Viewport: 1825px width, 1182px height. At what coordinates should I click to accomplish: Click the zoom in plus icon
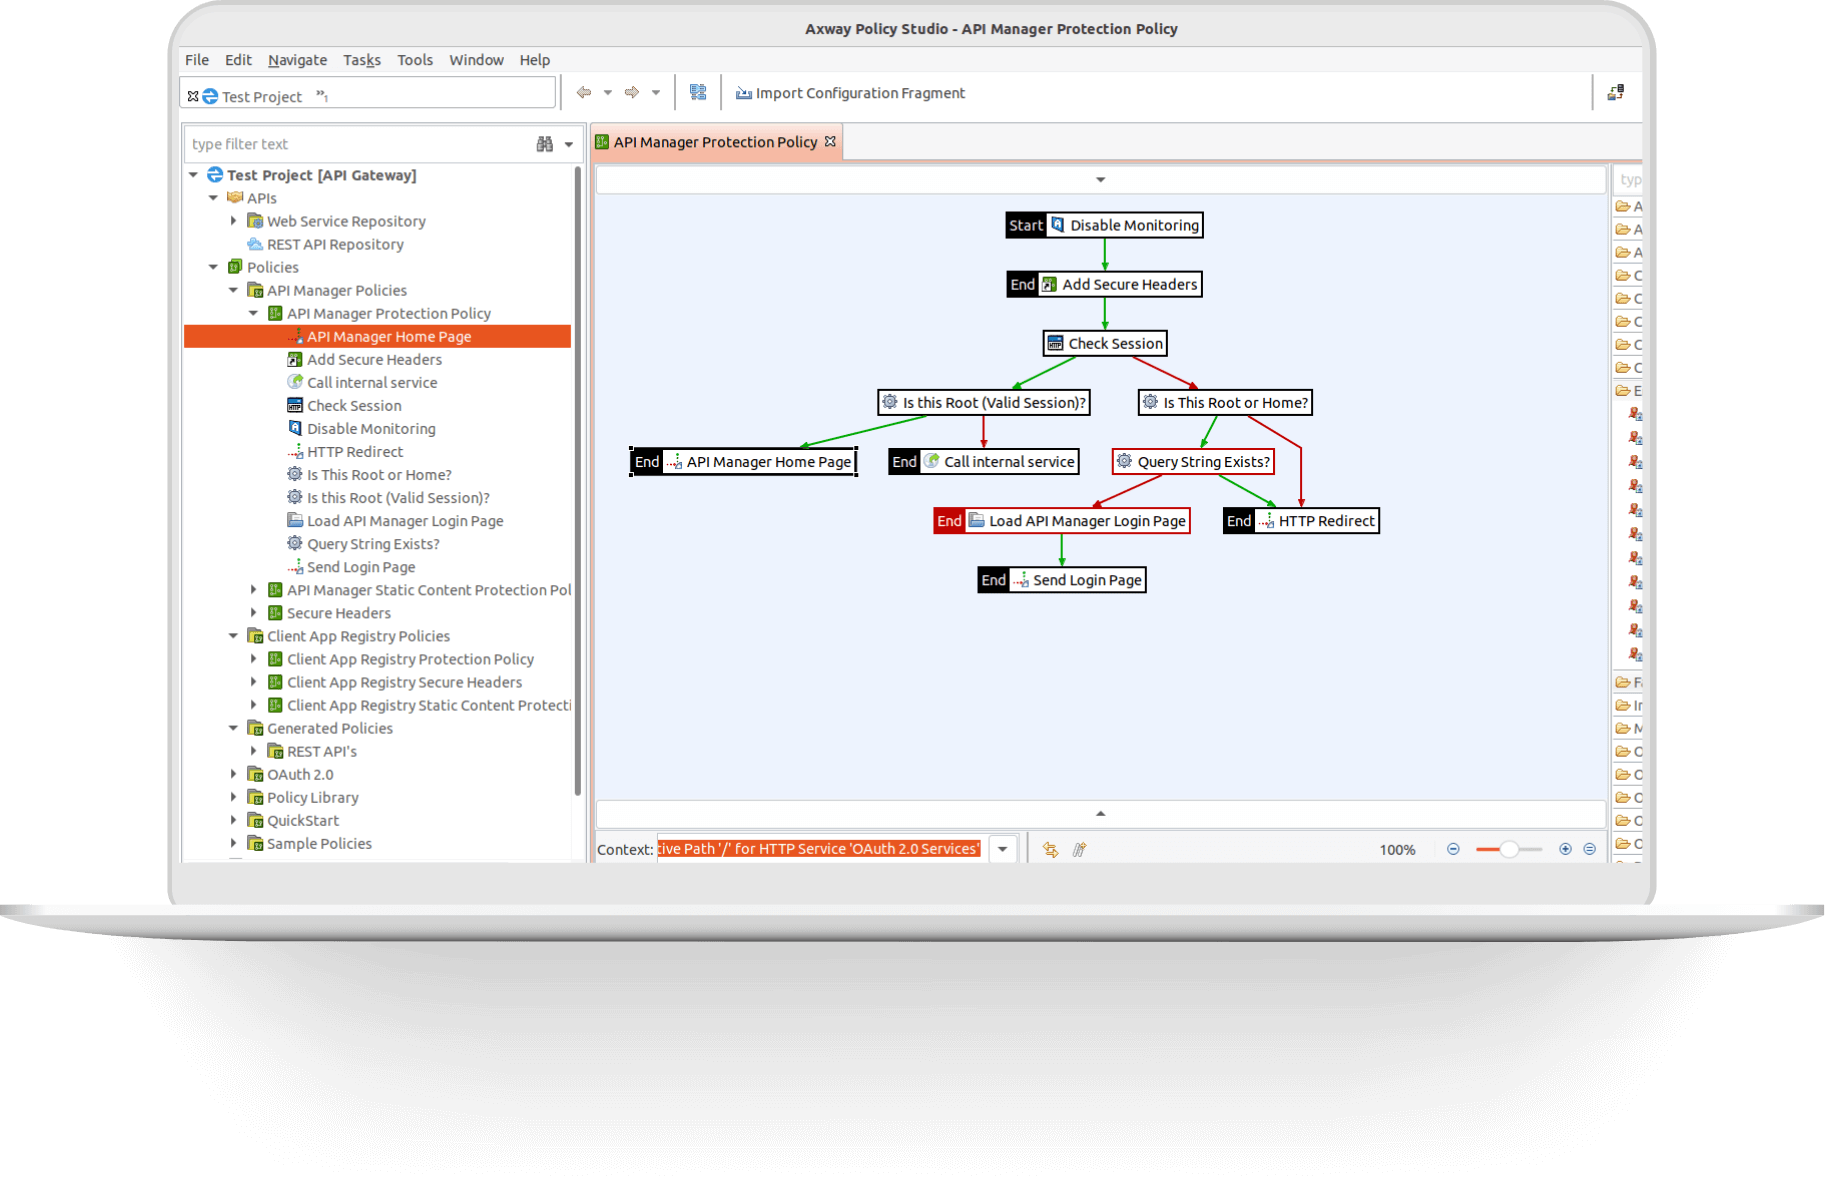pyautogui.click(x=1565, y=849)
